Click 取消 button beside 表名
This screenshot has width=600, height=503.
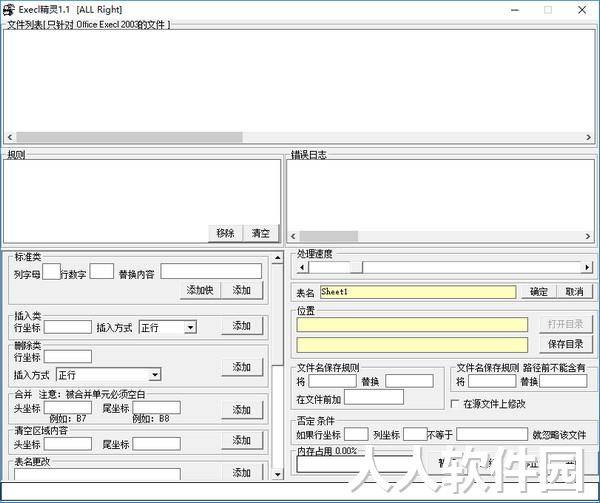pyautogui.click(x=574, y=291)
